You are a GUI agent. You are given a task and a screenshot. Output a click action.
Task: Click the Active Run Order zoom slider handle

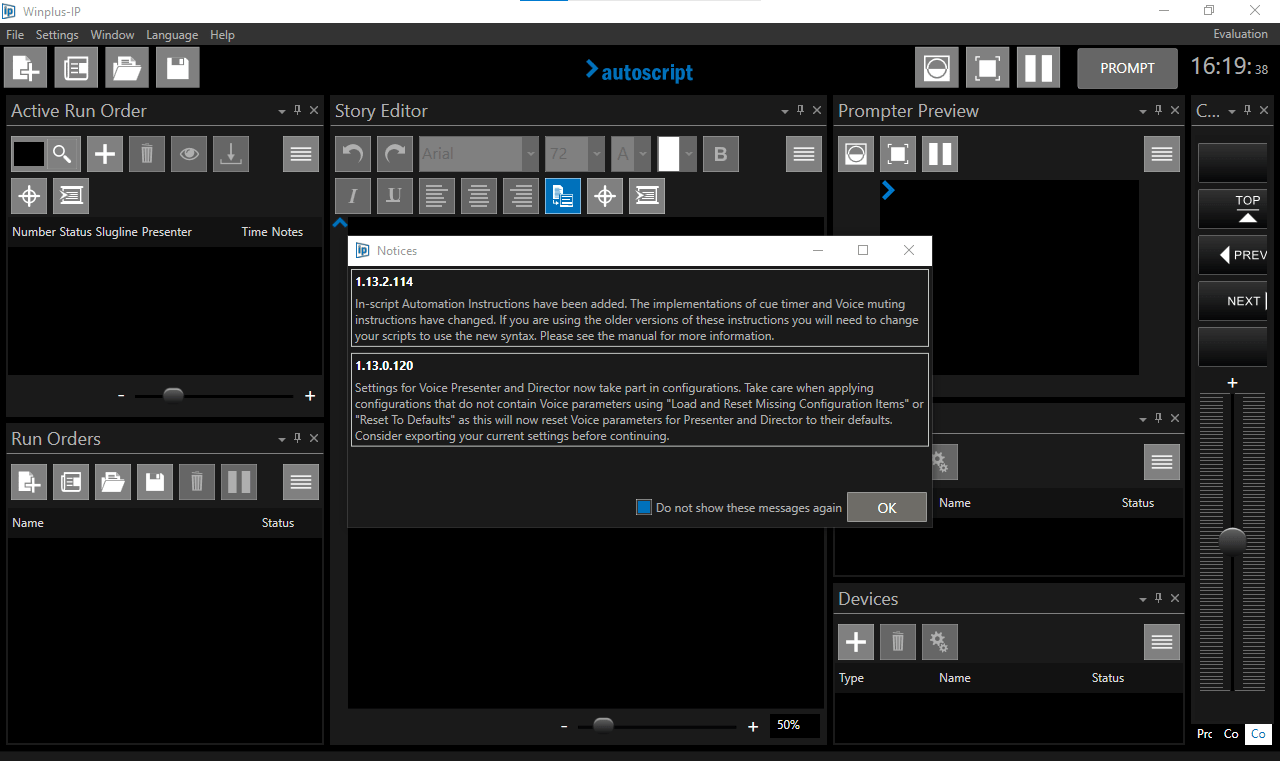[x=173, y=395]
